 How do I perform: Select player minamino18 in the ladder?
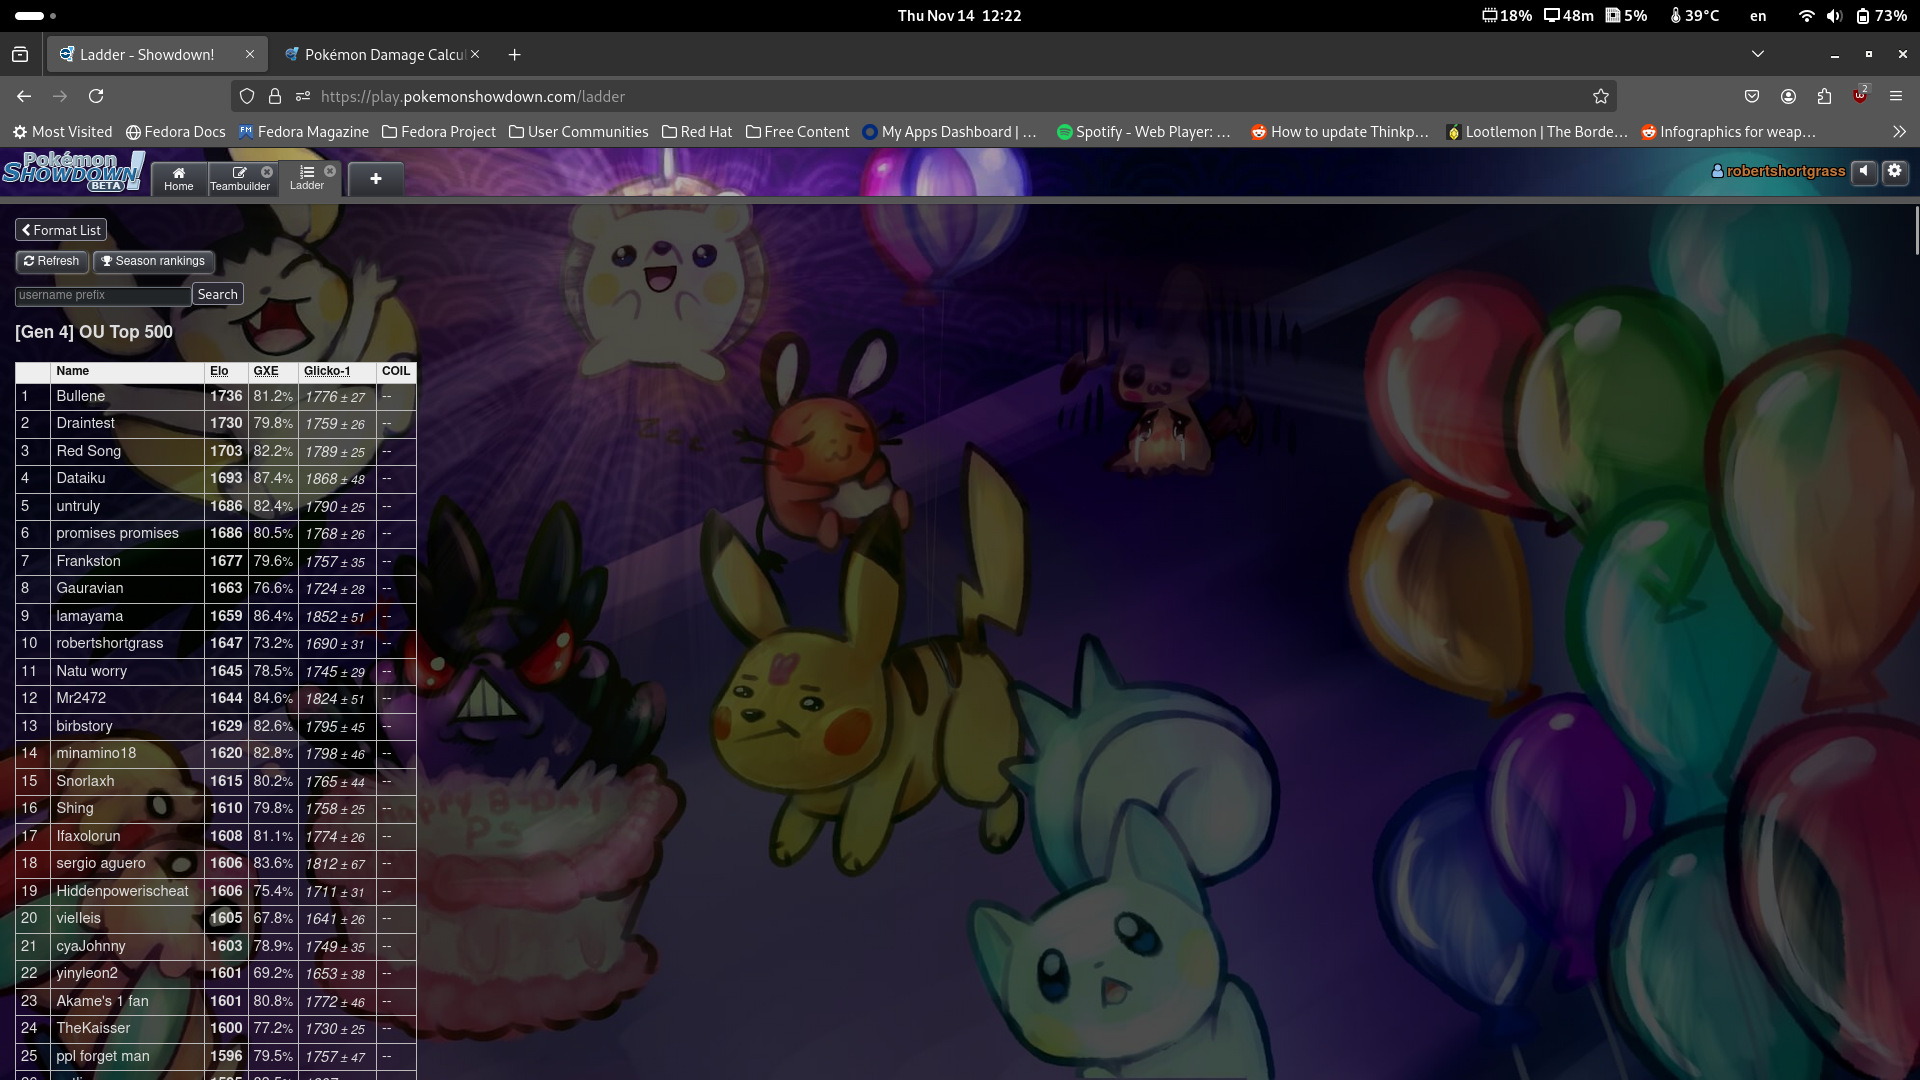tap(96, 753)
